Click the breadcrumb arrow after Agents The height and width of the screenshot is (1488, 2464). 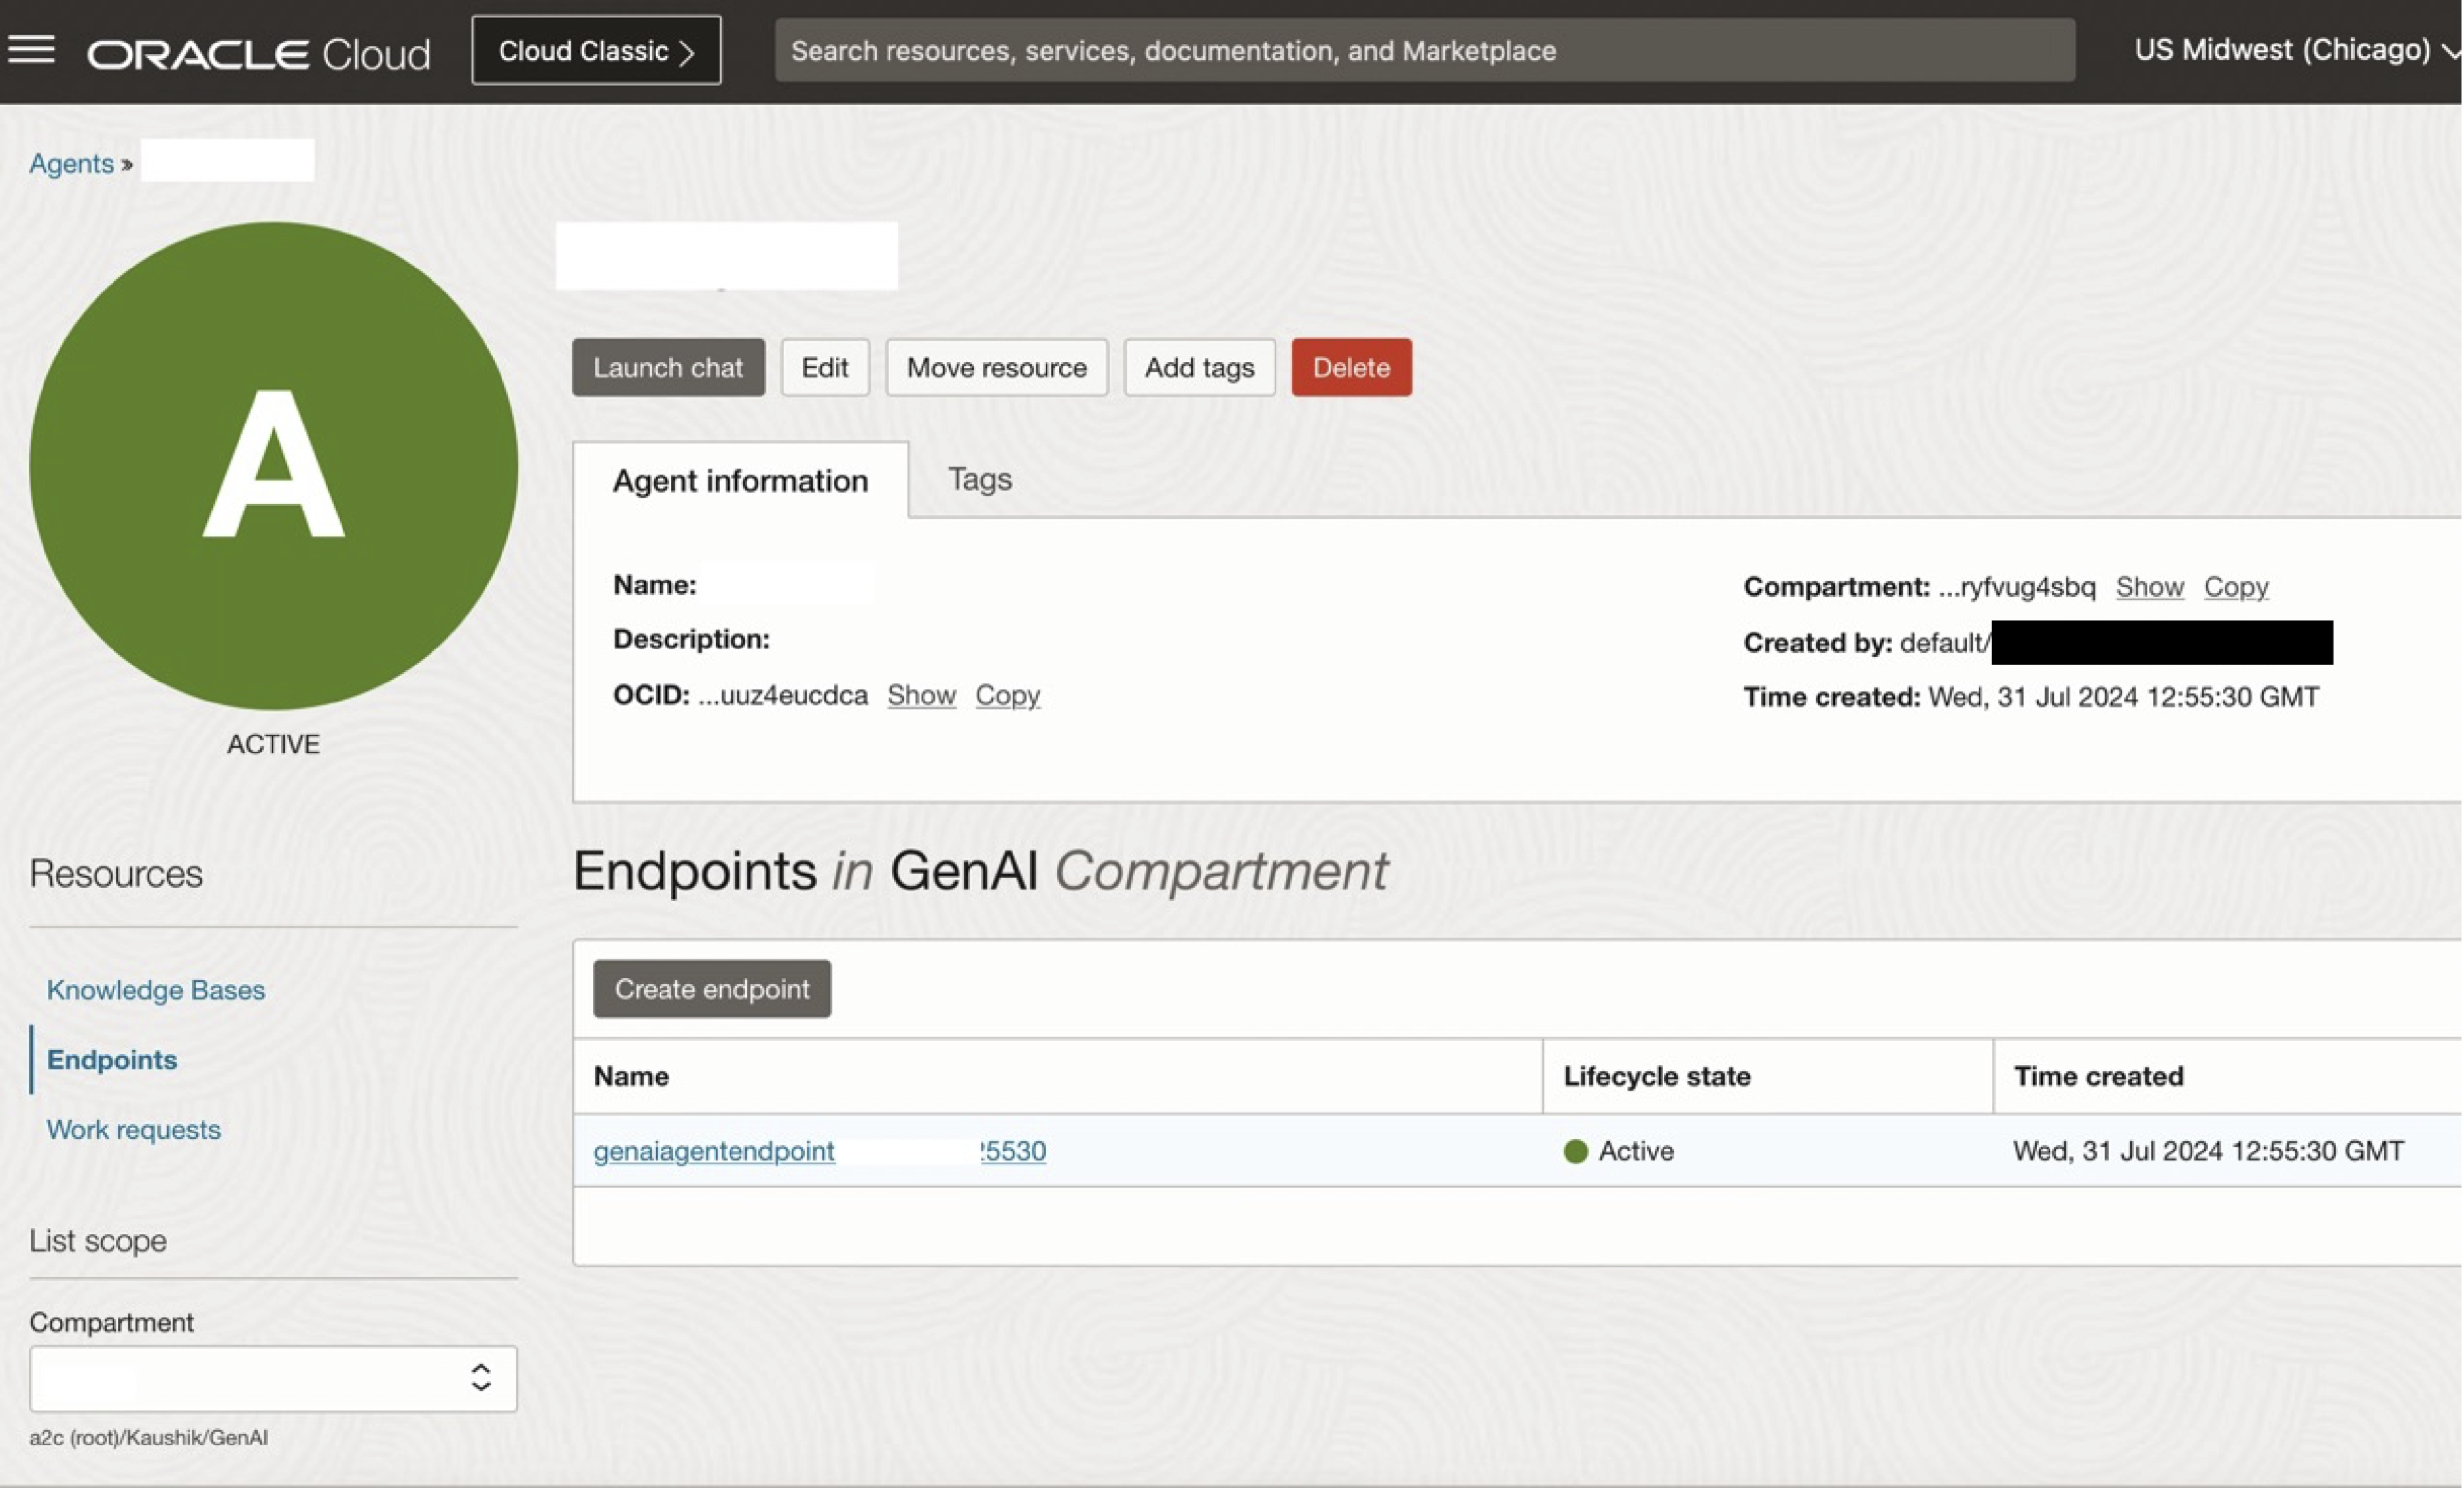[x=127, y=163]
